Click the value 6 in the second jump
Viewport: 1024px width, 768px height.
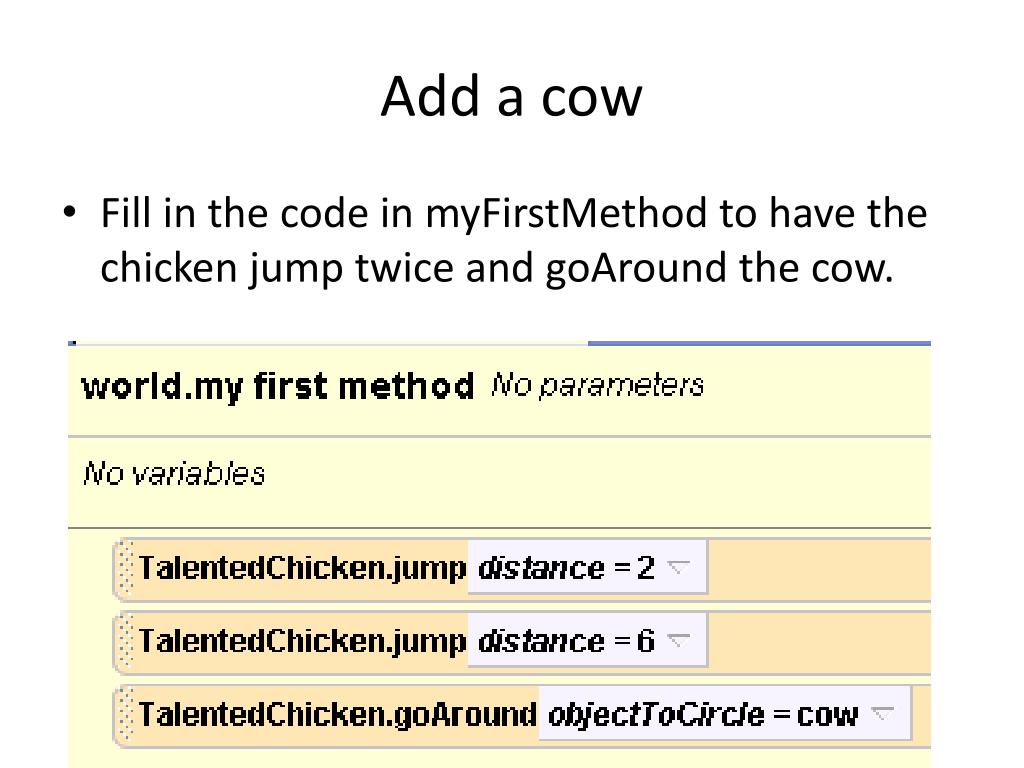click(646, 641)
